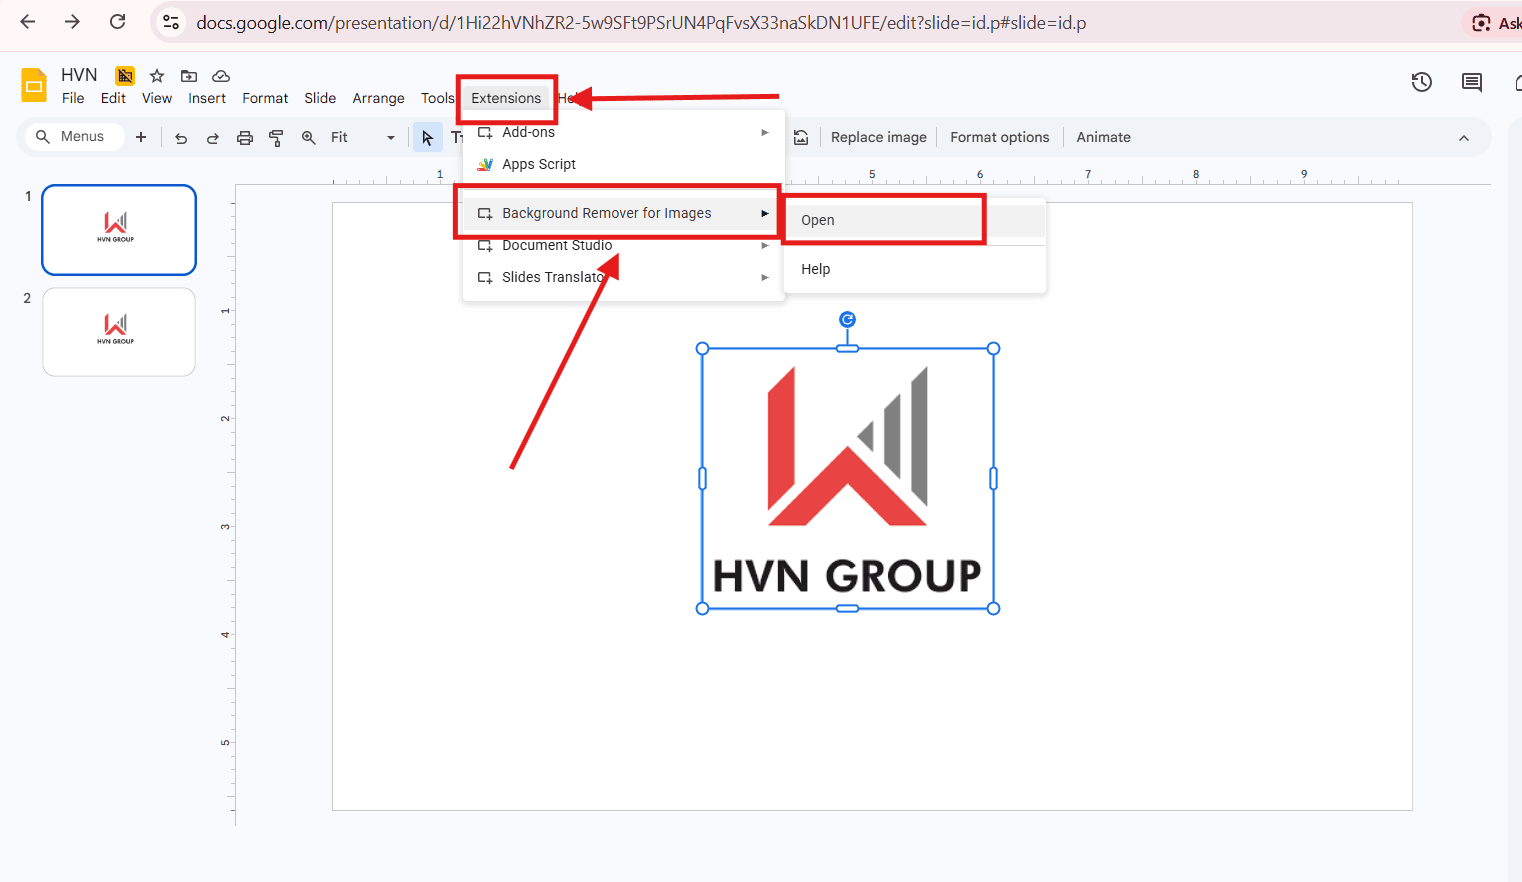Collapse the toolbar with the chevron
Screen dimensions: 1522x882
[1463, 138]
